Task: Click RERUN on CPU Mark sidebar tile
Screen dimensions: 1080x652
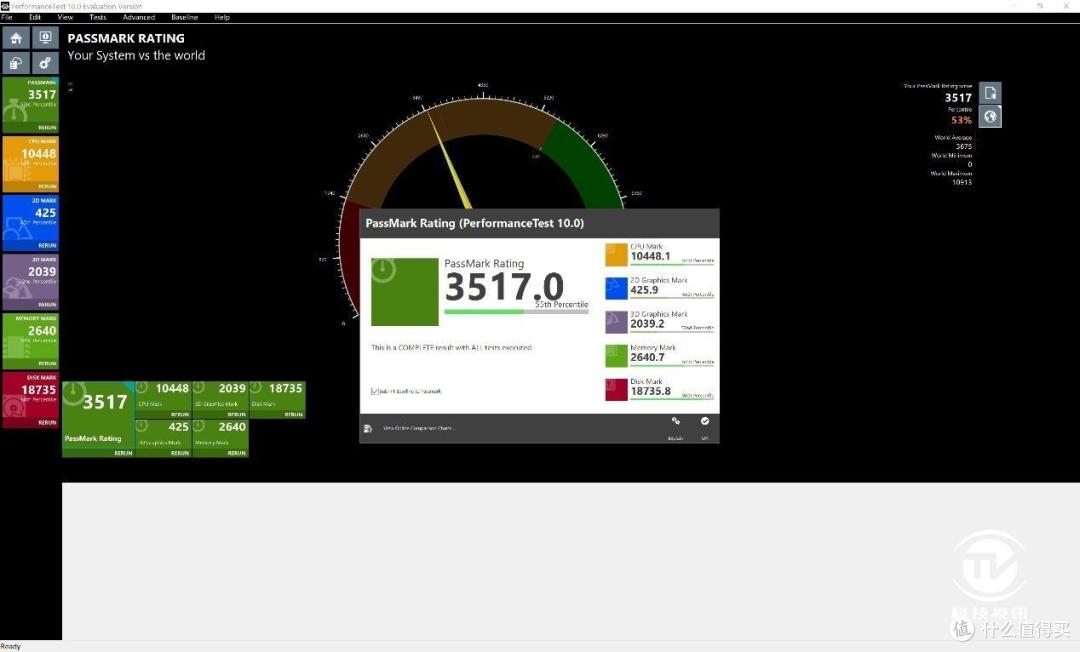Action: point(48,187)
